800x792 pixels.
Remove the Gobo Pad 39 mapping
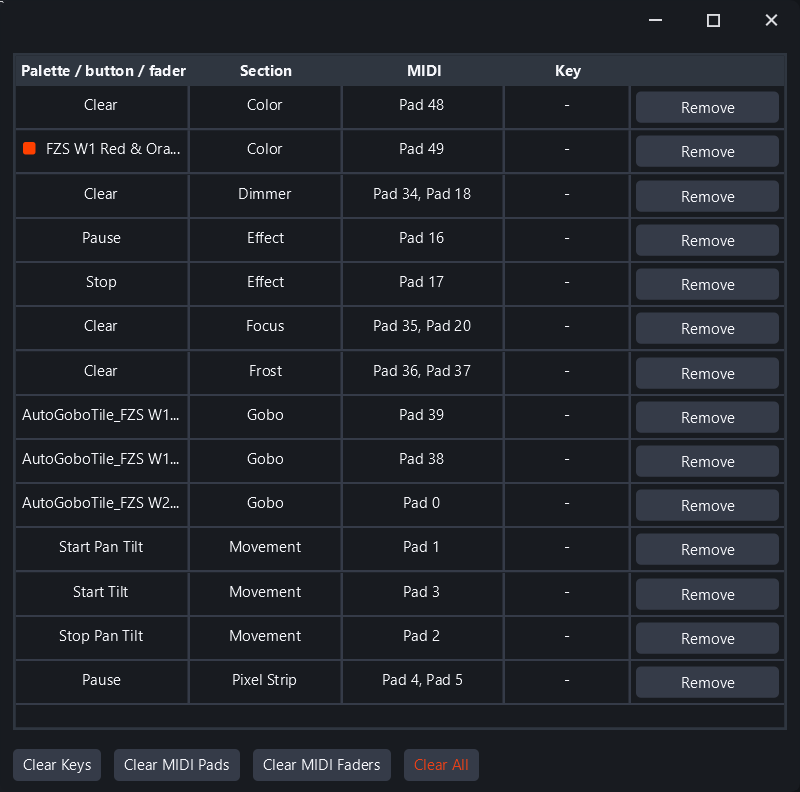pyautogui.click(x=707, y=417)
